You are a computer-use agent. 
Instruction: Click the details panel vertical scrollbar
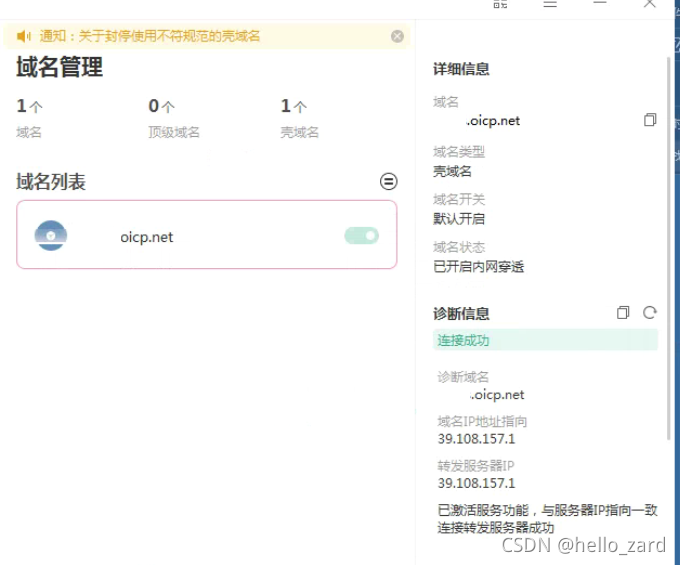669,249
